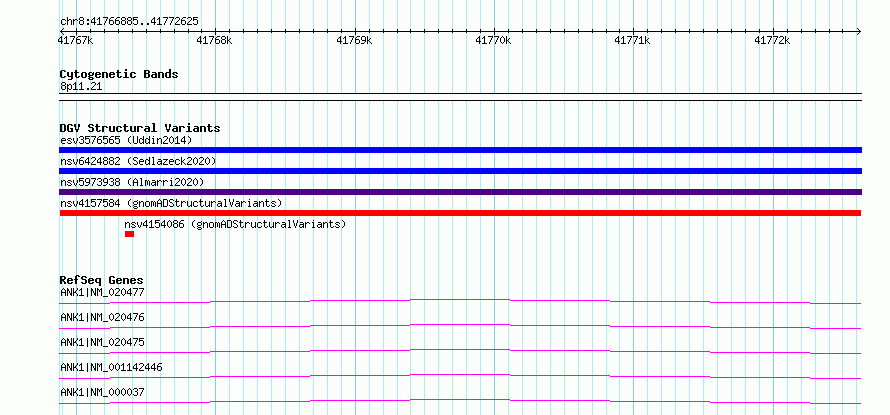
Task: Click the magenta intron line of NM_001142446
Action: click(460, 375)
